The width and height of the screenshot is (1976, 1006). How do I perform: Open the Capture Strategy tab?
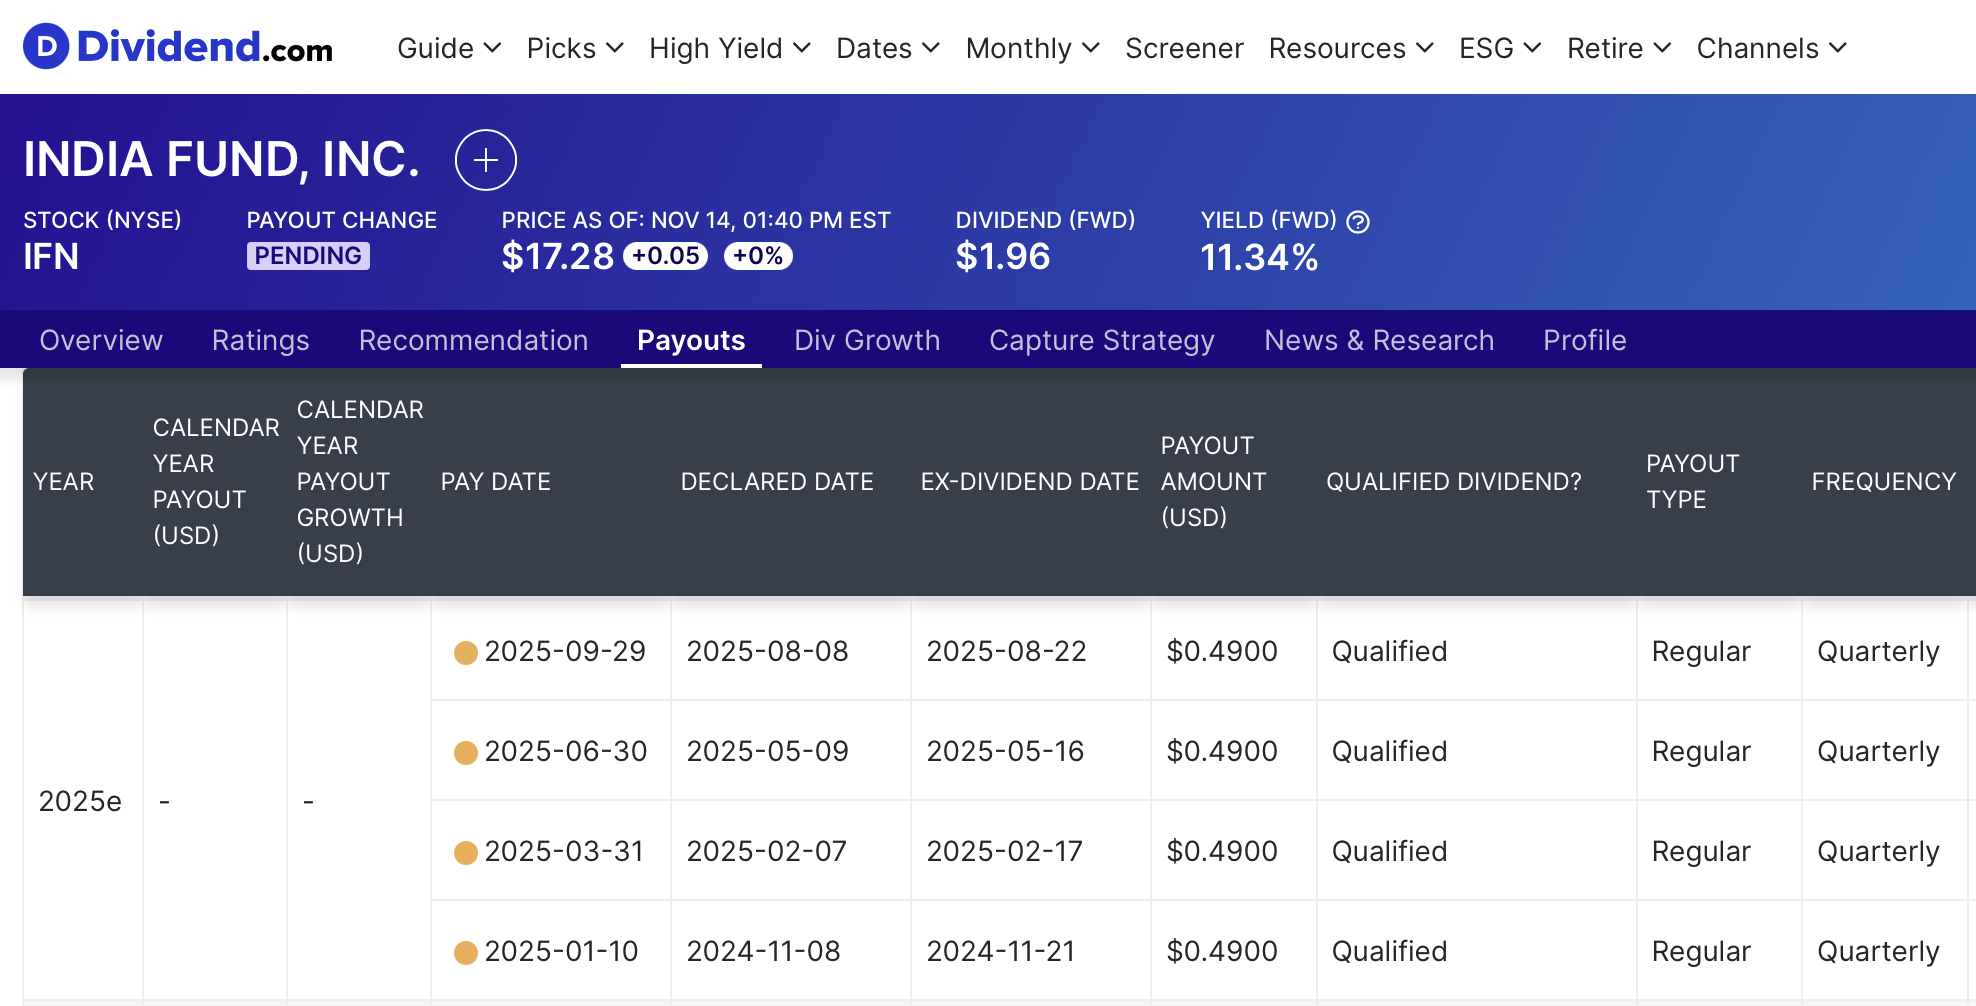[1101, 340]
